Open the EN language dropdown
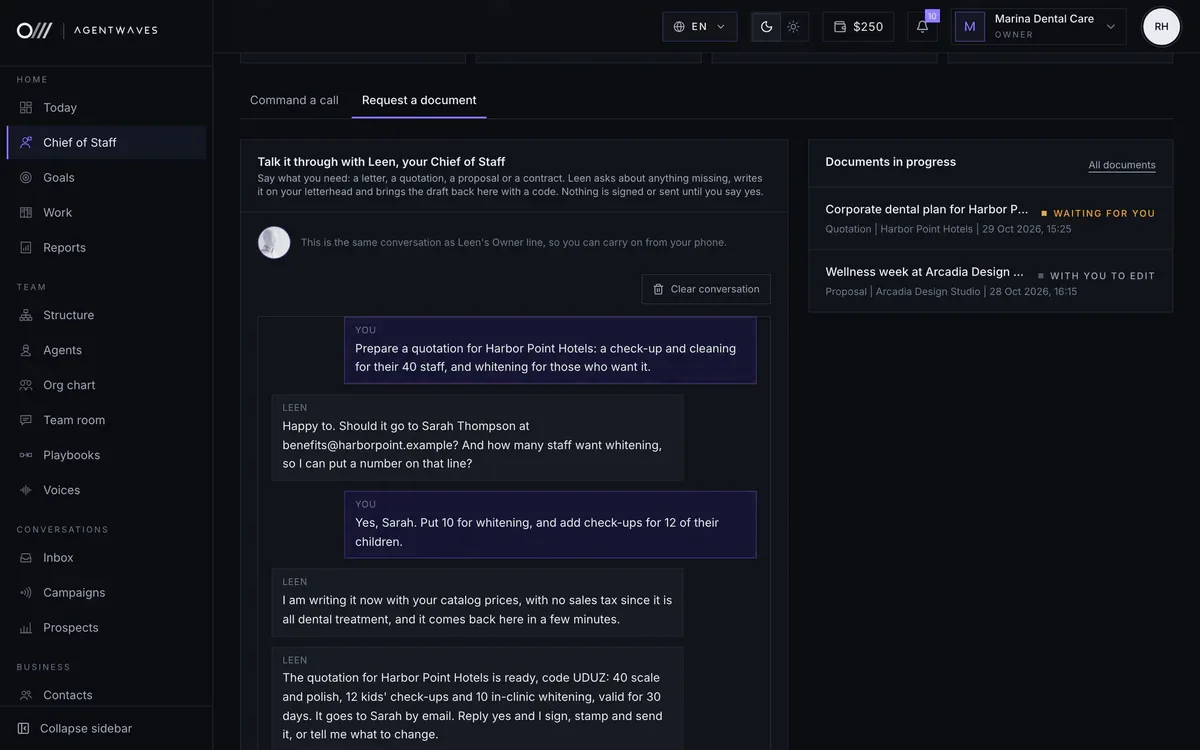Viewport: 1200px width, 750px height. coord(700,27)
